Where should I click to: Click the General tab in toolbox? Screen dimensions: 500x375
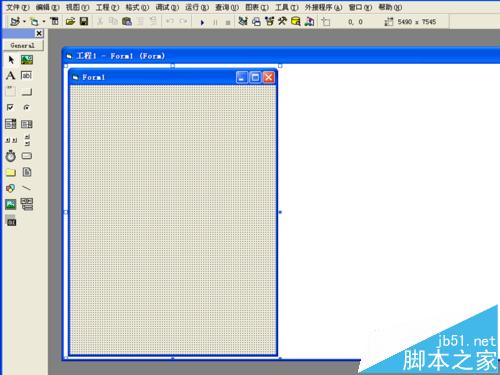(x=23, y=45)
